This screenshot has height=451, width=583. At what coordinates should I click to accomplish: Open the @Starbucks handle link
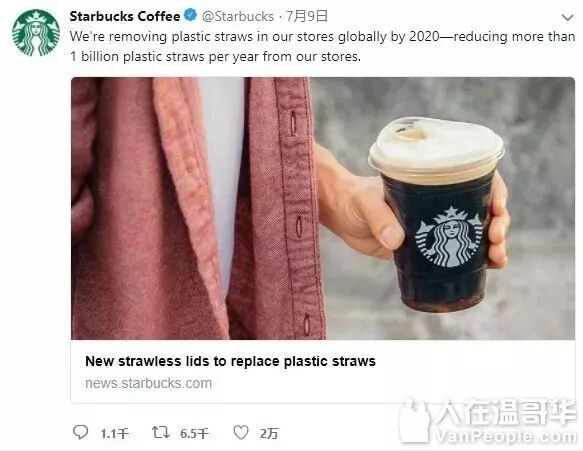(238, 16)
